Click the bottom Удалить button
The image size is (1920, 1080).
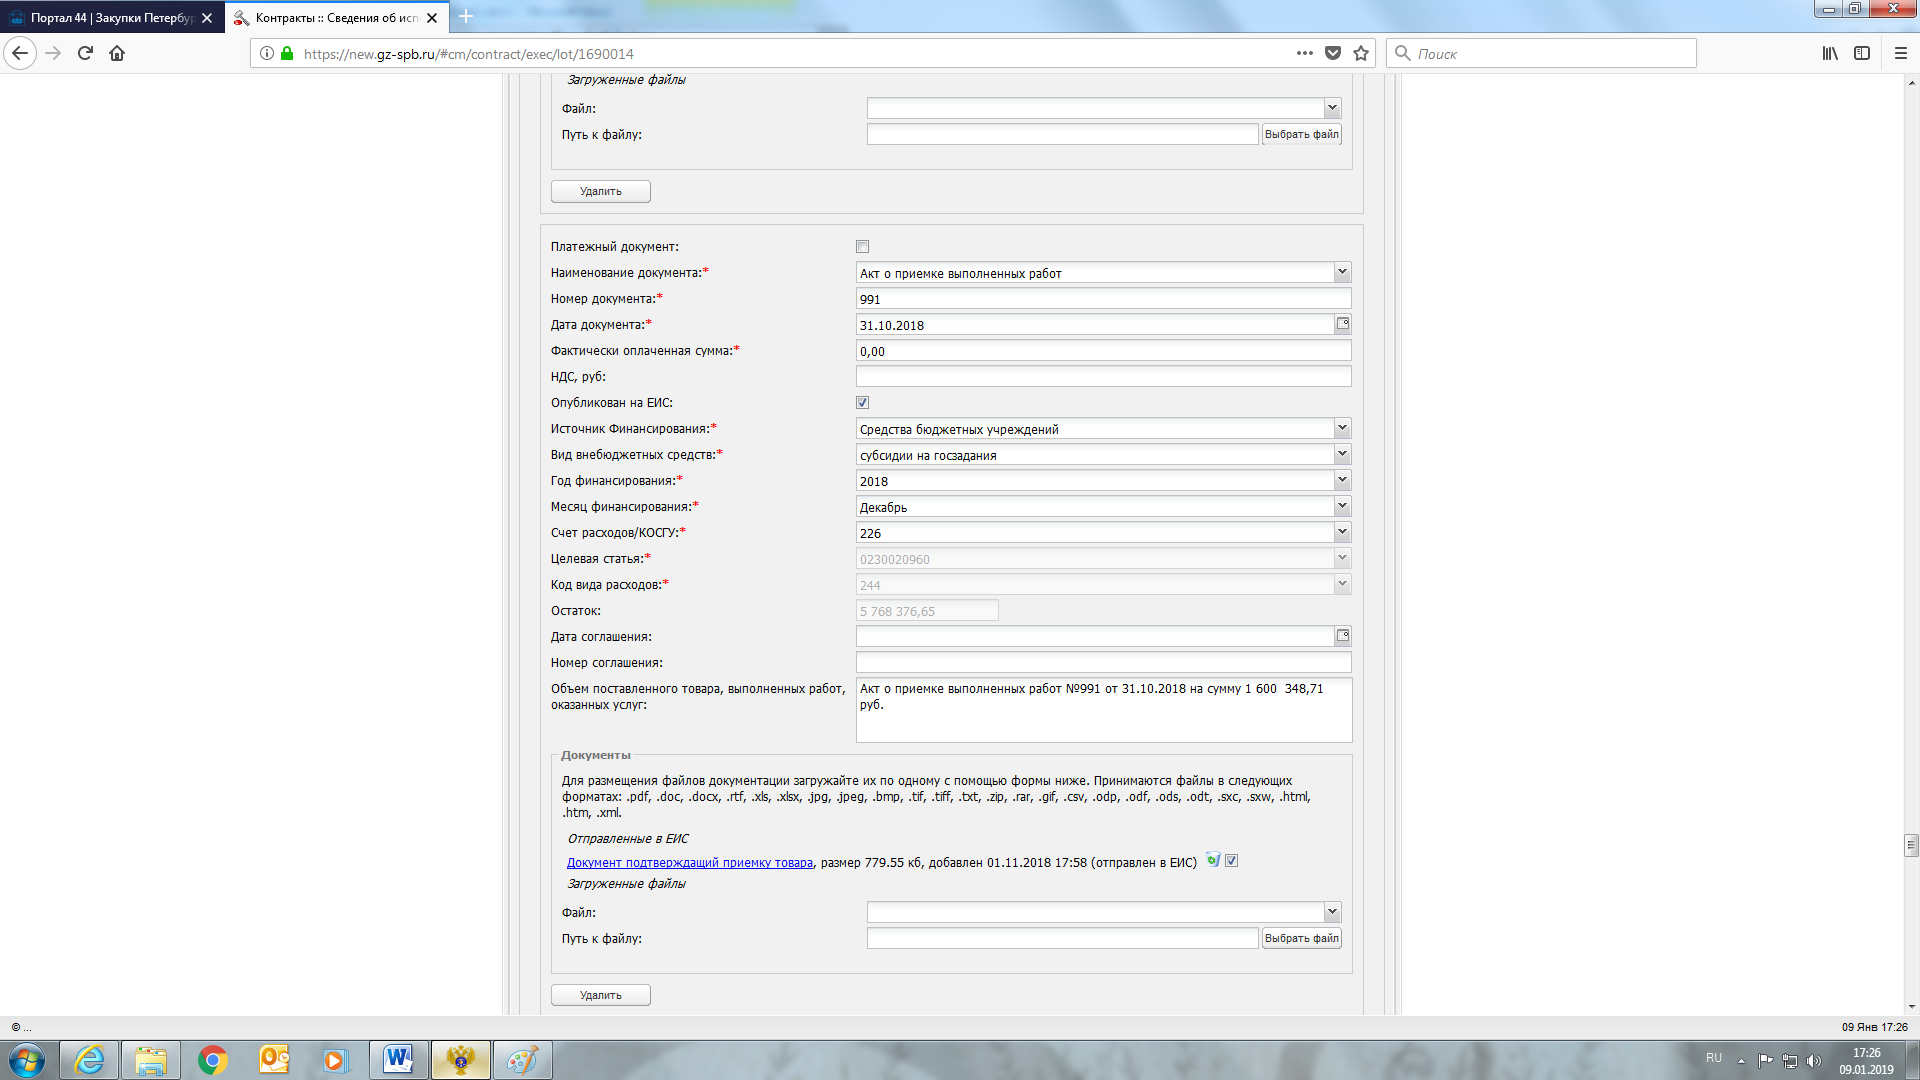600,995
